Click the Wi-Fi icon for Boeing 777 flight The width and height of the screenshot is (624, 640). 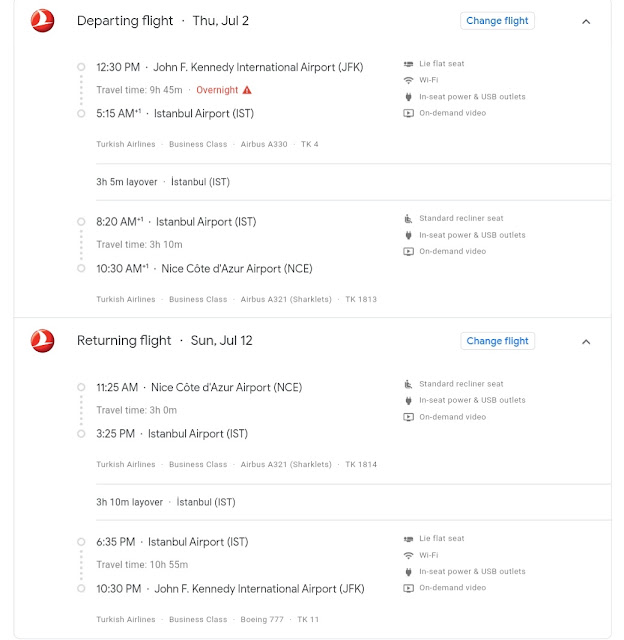(408, 555)
